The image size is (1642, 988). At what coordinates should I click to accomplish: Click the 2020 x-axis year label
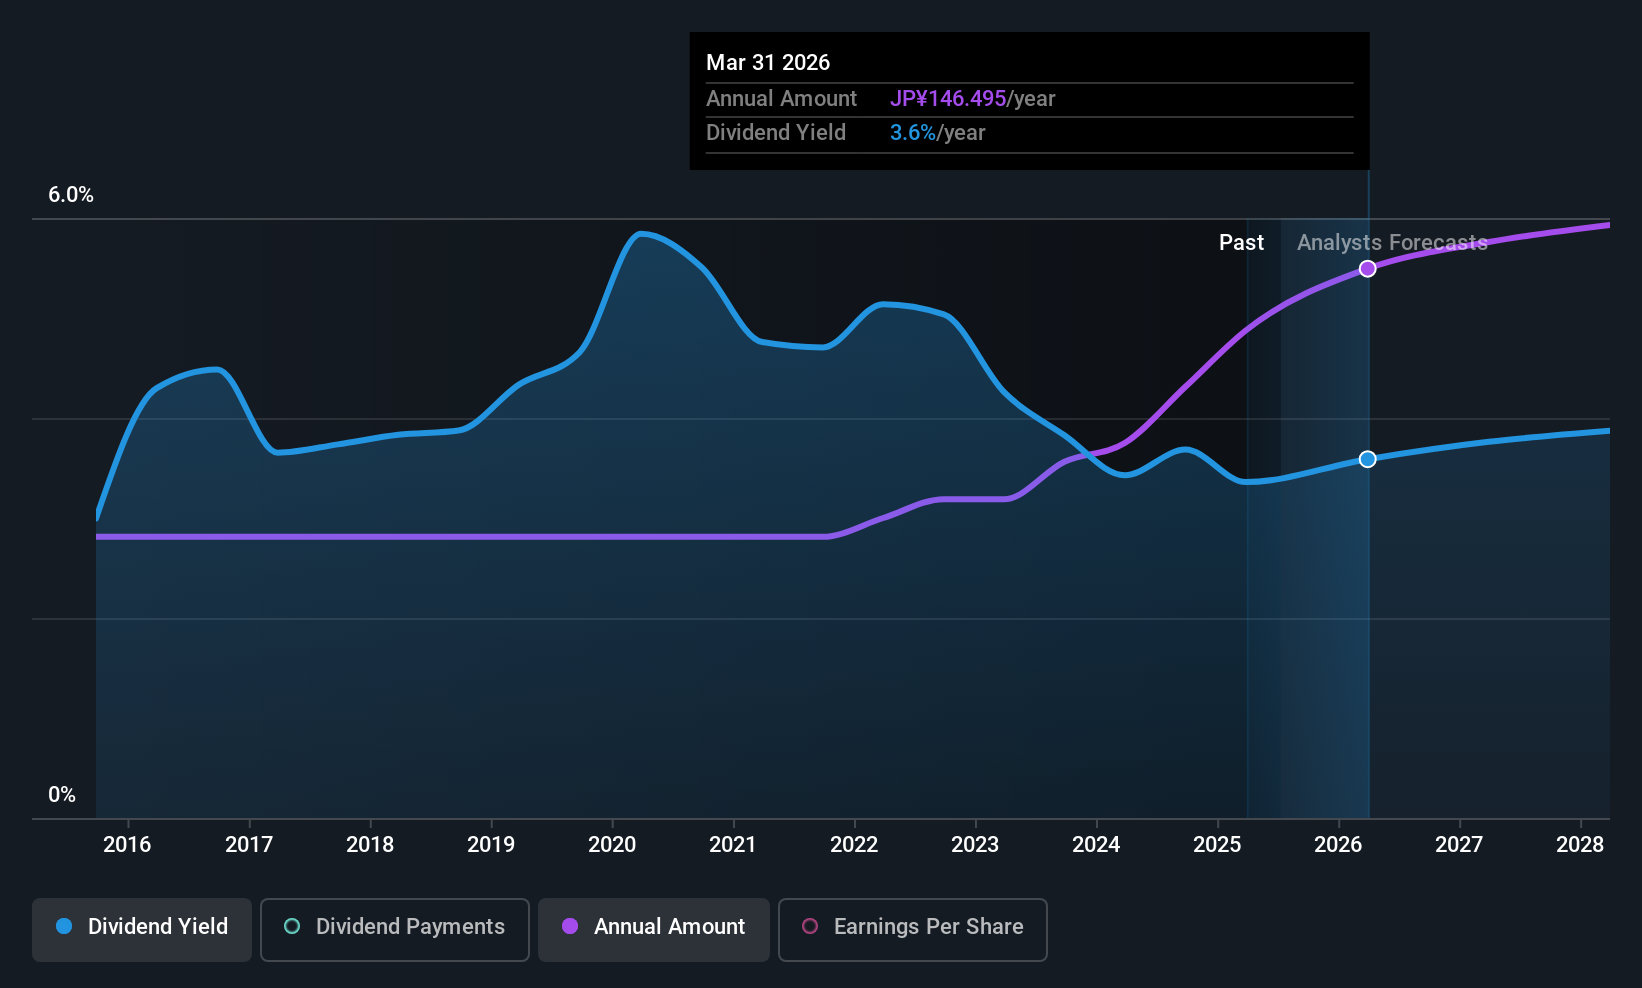(x=612, y=845)
